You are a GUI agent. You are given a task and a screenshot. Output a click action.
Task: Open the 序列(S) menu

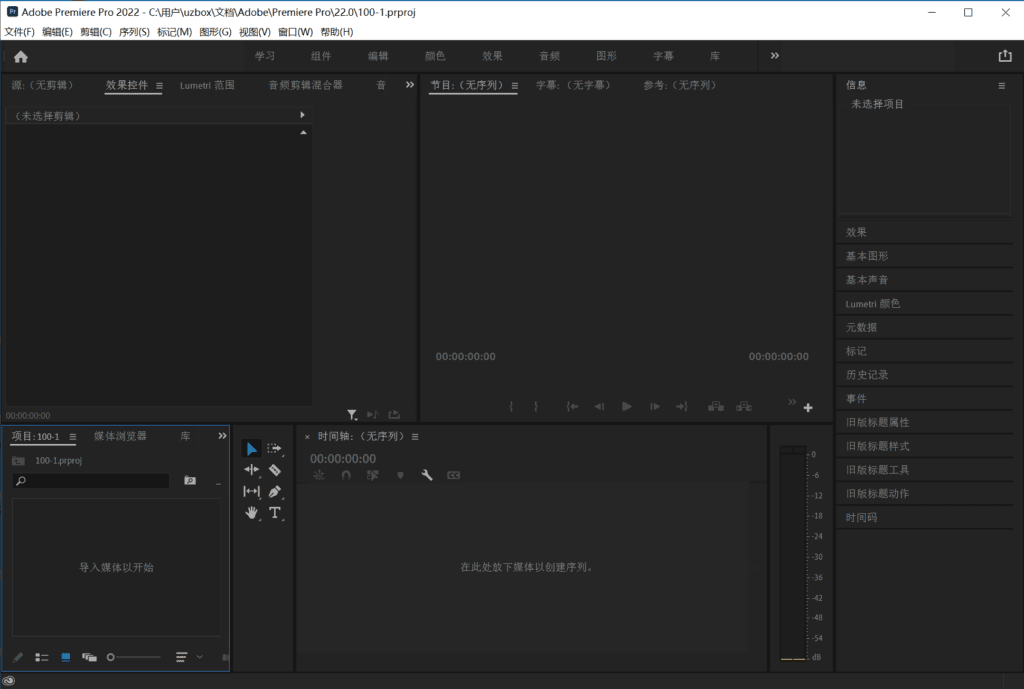coord(134,32)
